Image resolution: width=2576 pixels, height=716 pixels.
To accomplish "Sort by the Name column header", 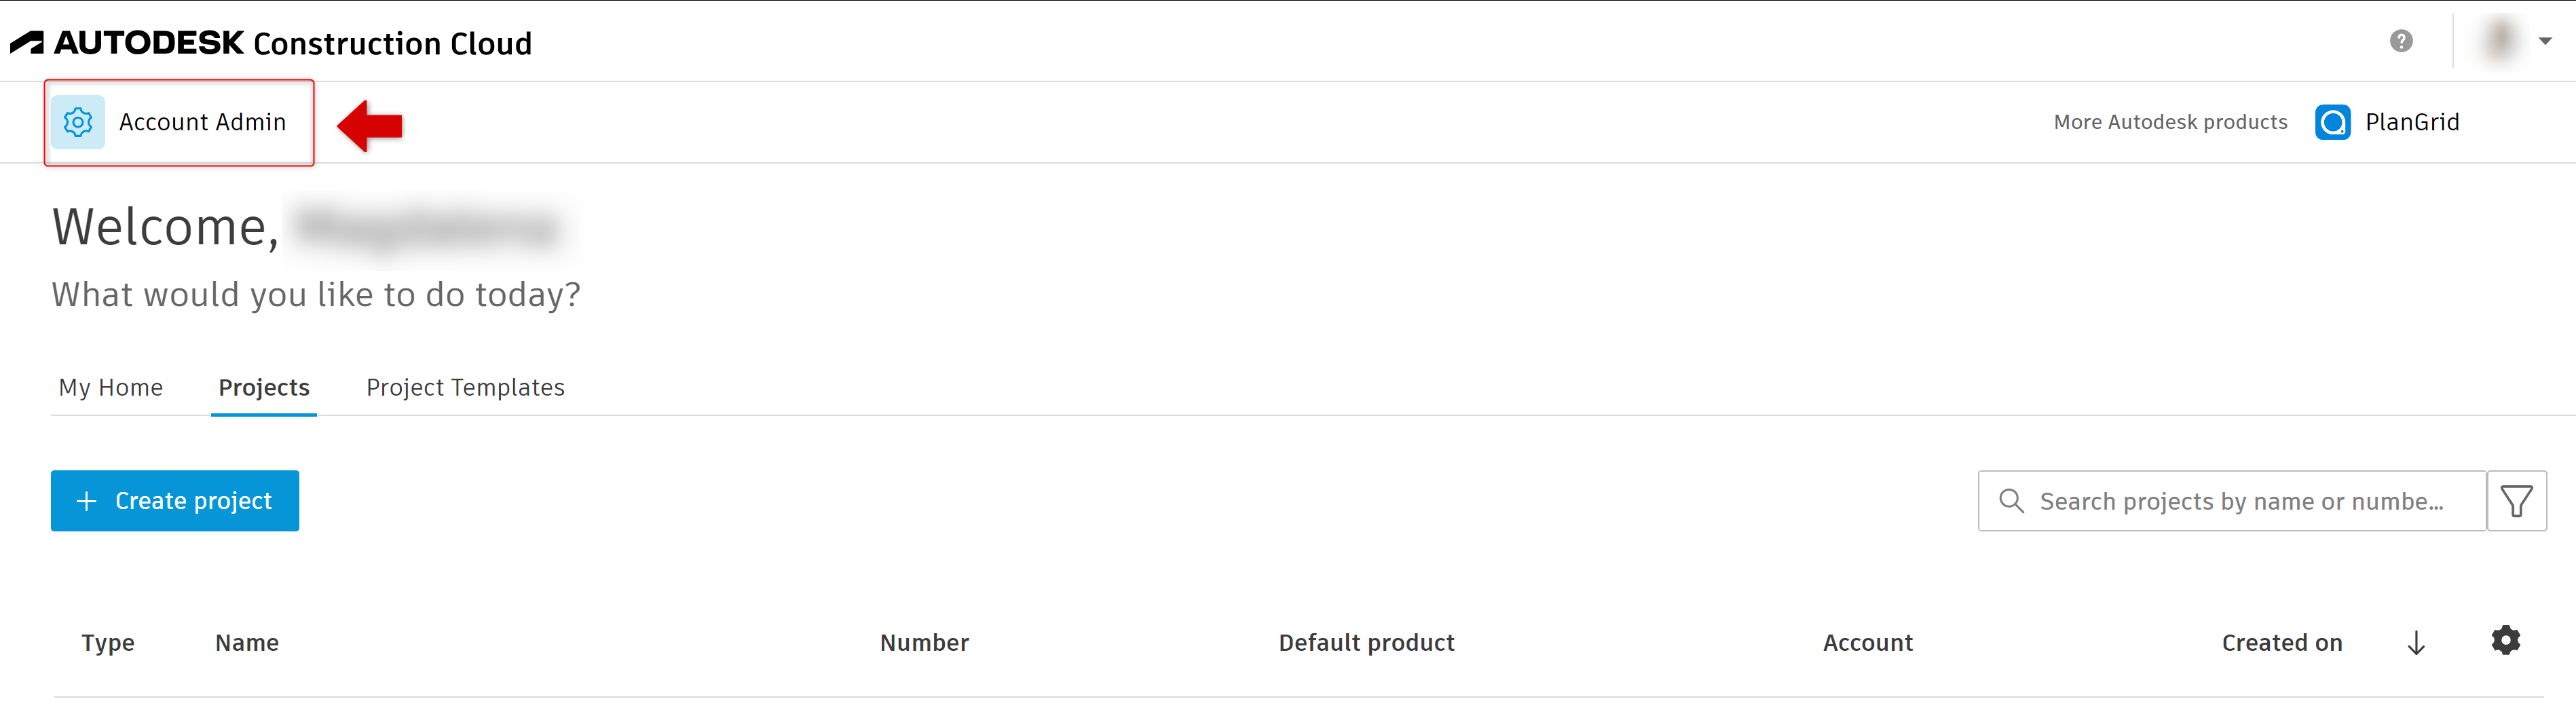I will click(x=247, y=643).
